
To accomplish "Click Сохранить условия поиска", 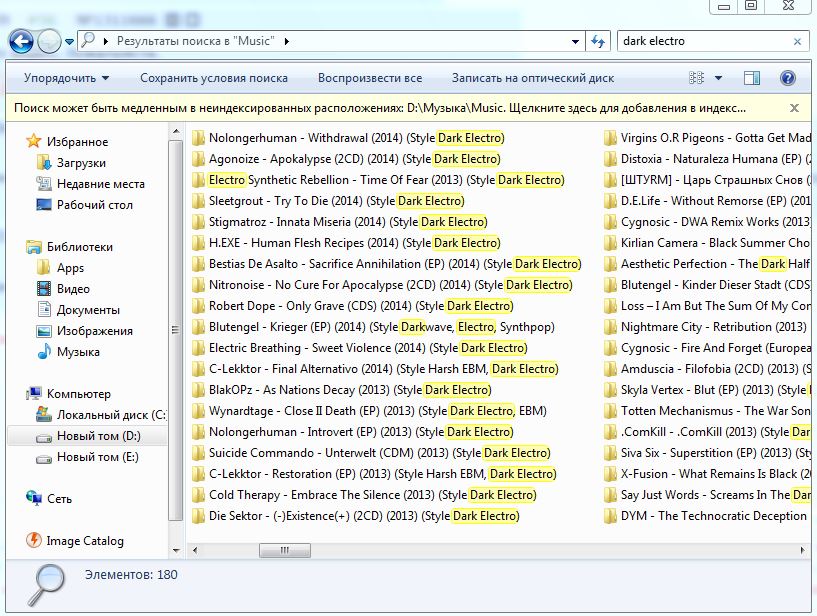I will point(214,78).
